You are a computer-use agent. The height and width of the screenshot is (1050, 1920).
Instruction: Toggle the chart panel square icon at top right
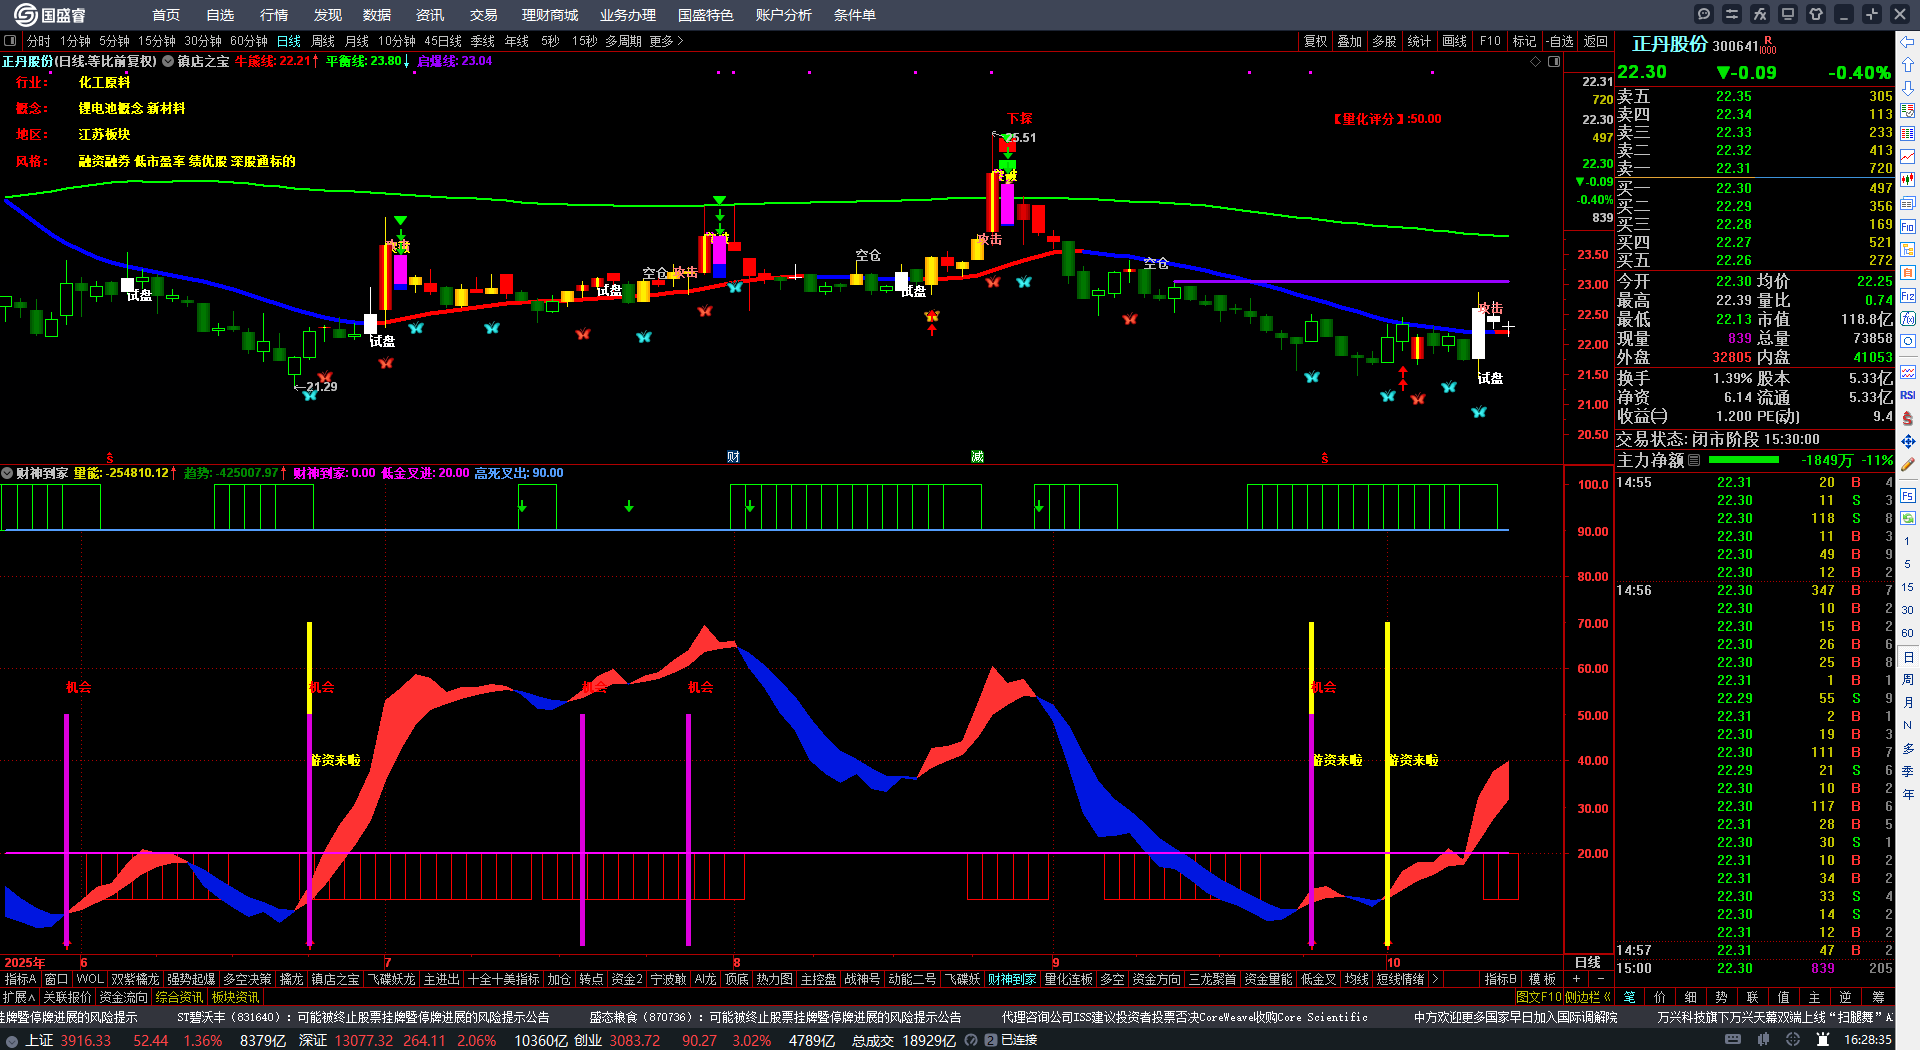point(1554,61)
